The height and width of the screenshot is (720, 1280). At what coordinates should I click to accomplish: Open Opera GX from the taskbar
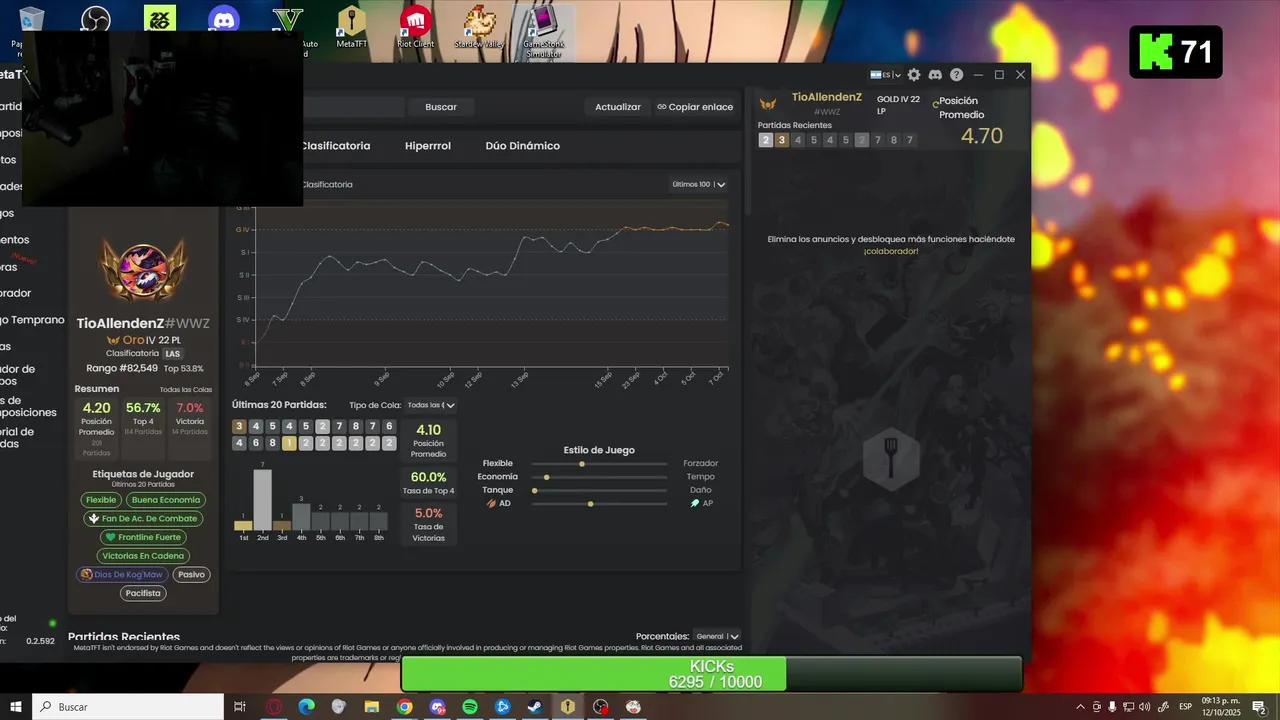click(273, 707)
